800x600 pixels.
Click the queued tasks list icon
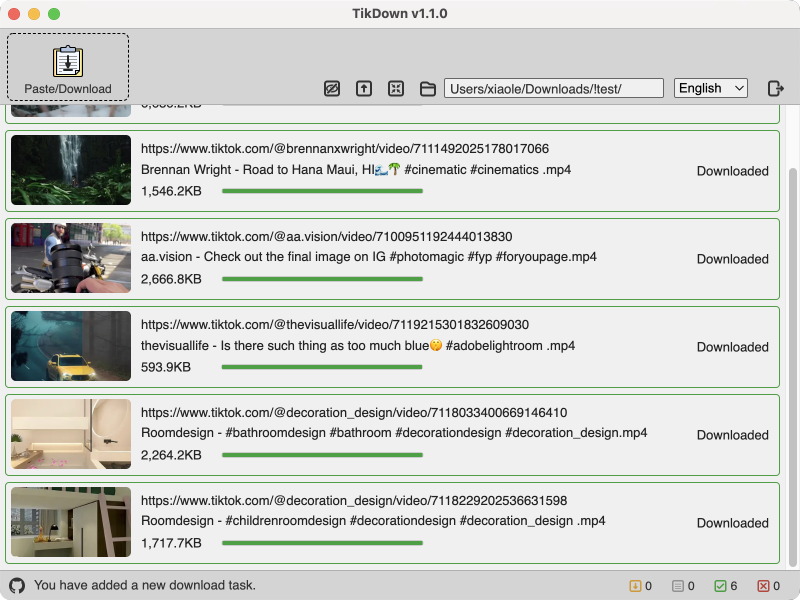point(678,586)
